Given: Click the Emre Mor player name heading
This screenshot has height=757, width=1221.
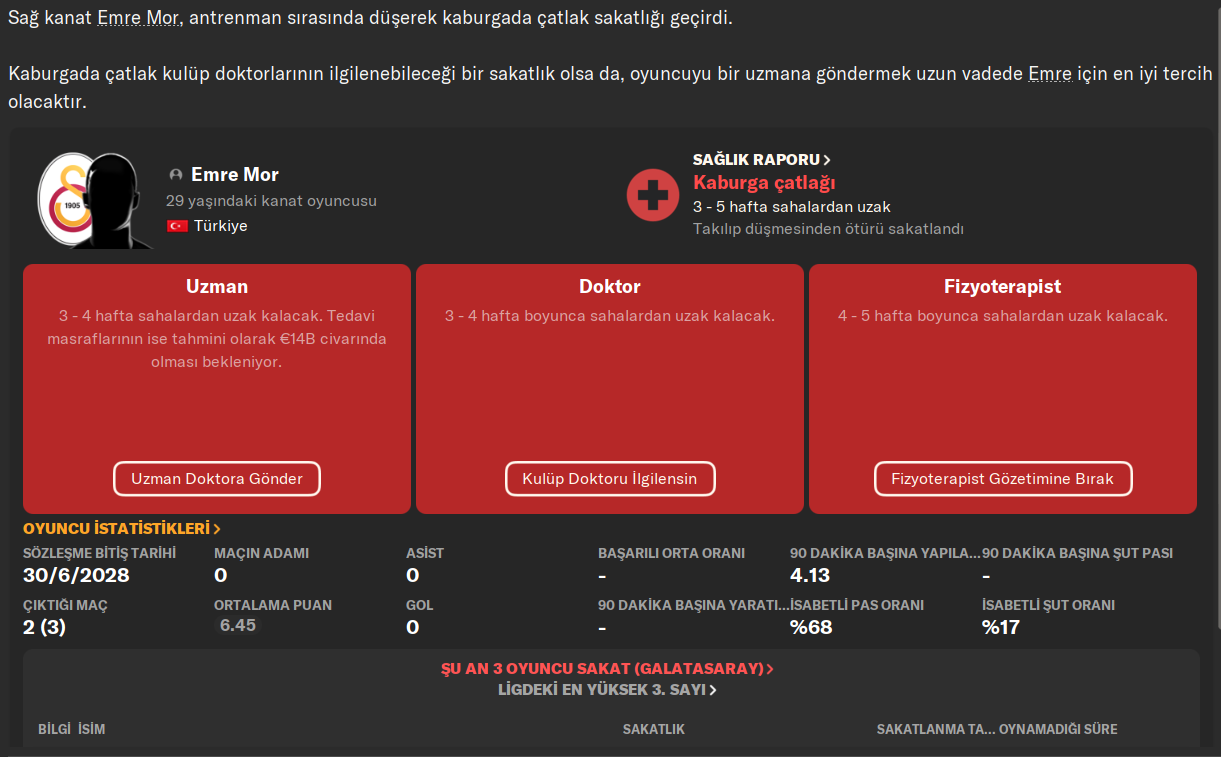Looking at the screenshot, I should tap(235, 175).
